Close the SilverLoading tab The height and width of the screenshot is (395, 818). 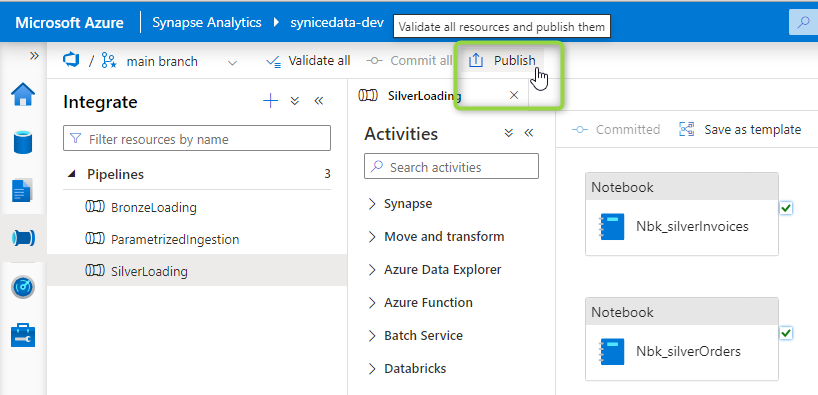coord(514,95)
